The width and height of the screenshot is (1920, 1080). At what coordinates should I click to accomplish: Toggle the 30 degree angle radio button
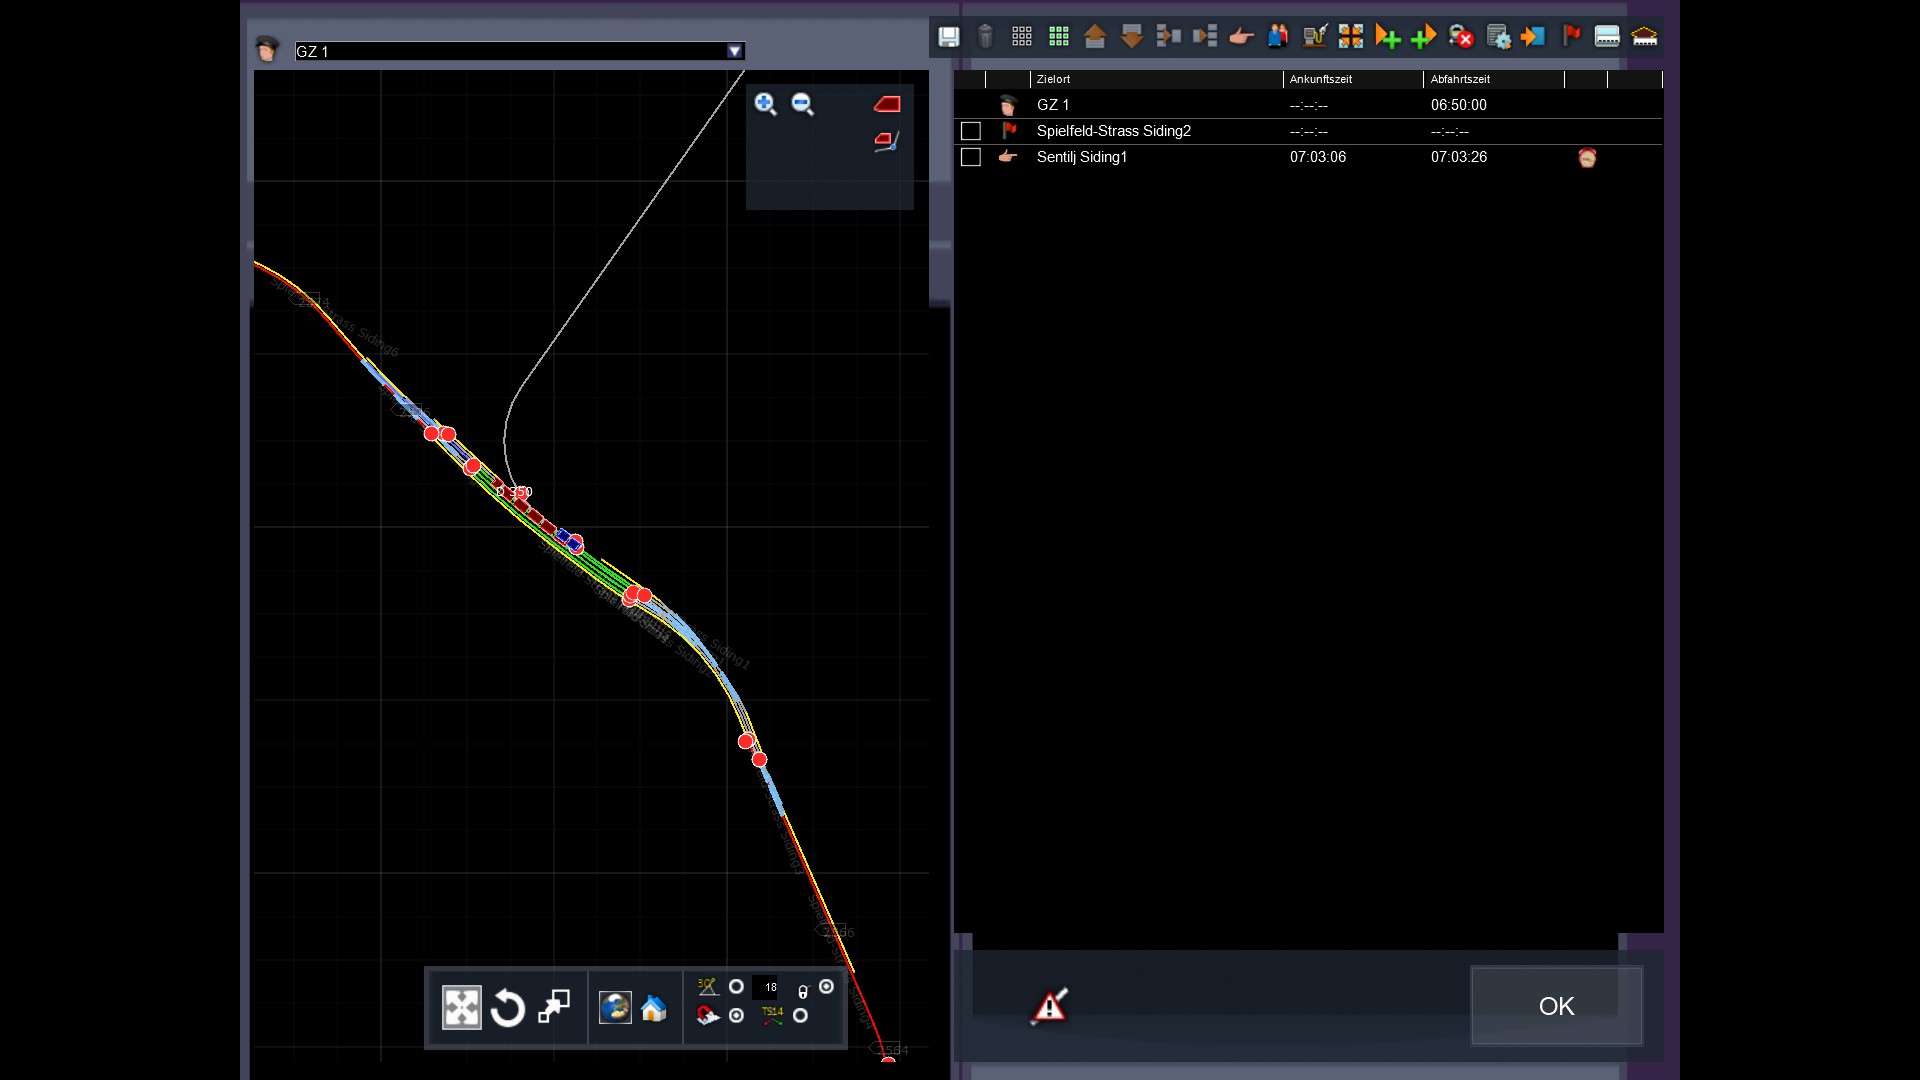pos(737,987)
